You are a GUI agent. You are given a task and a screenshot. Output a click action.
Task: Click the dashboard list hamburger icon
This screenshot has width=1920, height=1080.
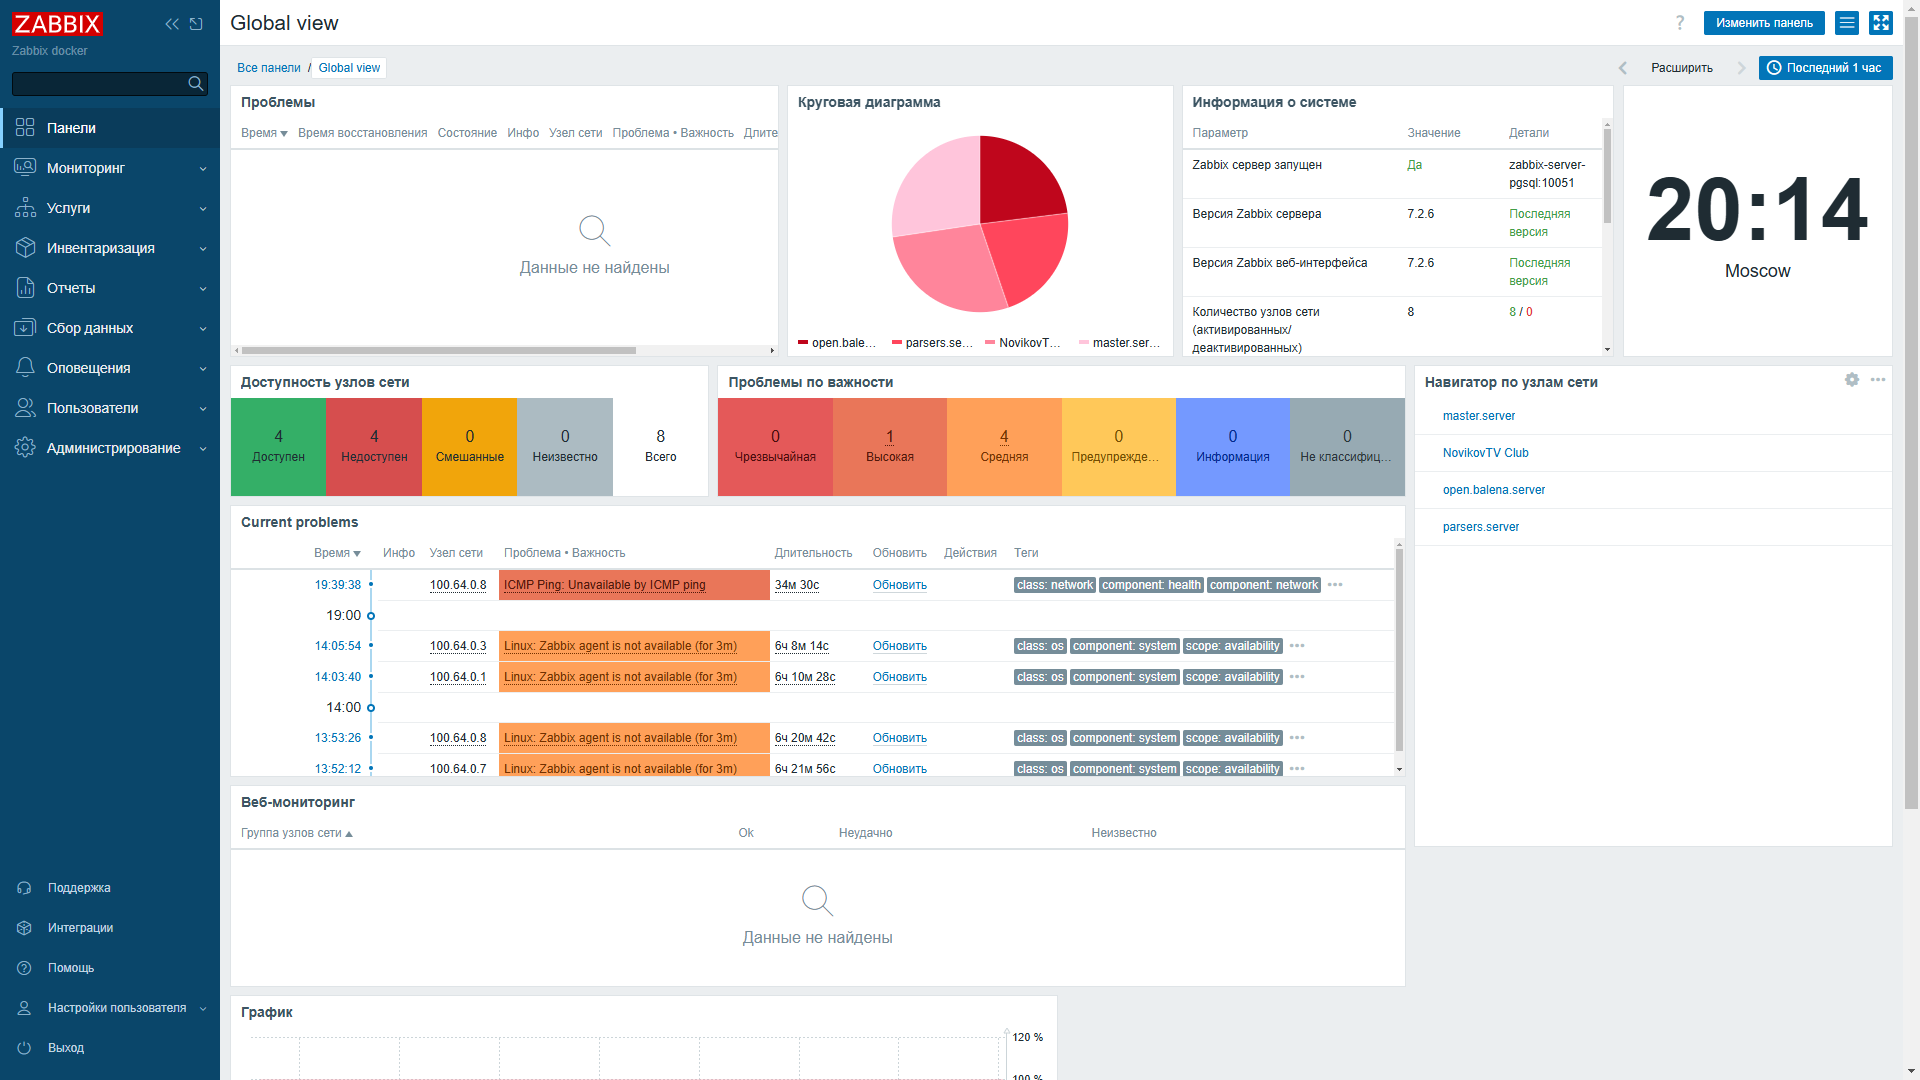1846,22
